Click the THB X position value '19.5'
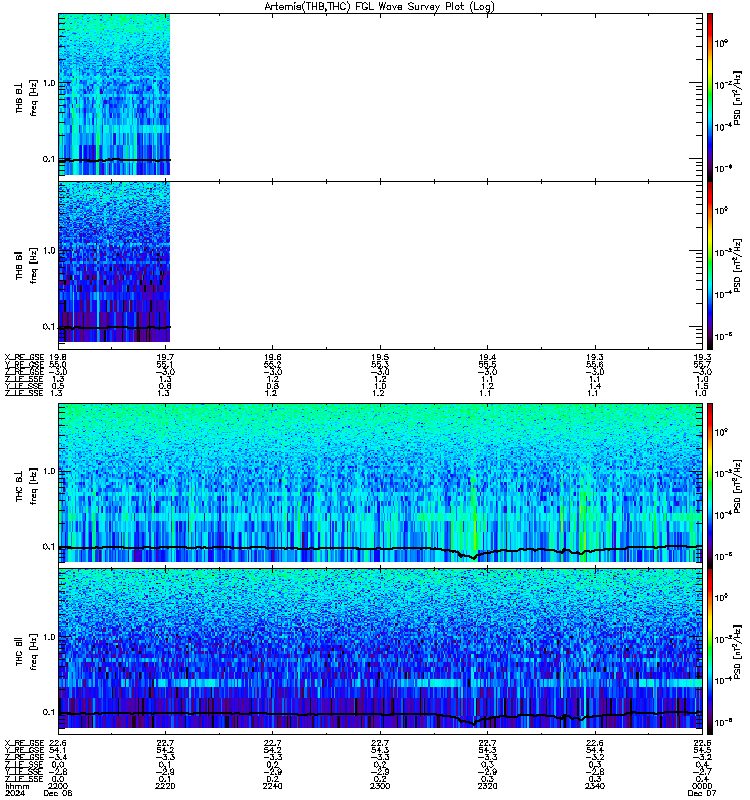This screenshot has width=750, height=800. (380, 358)
